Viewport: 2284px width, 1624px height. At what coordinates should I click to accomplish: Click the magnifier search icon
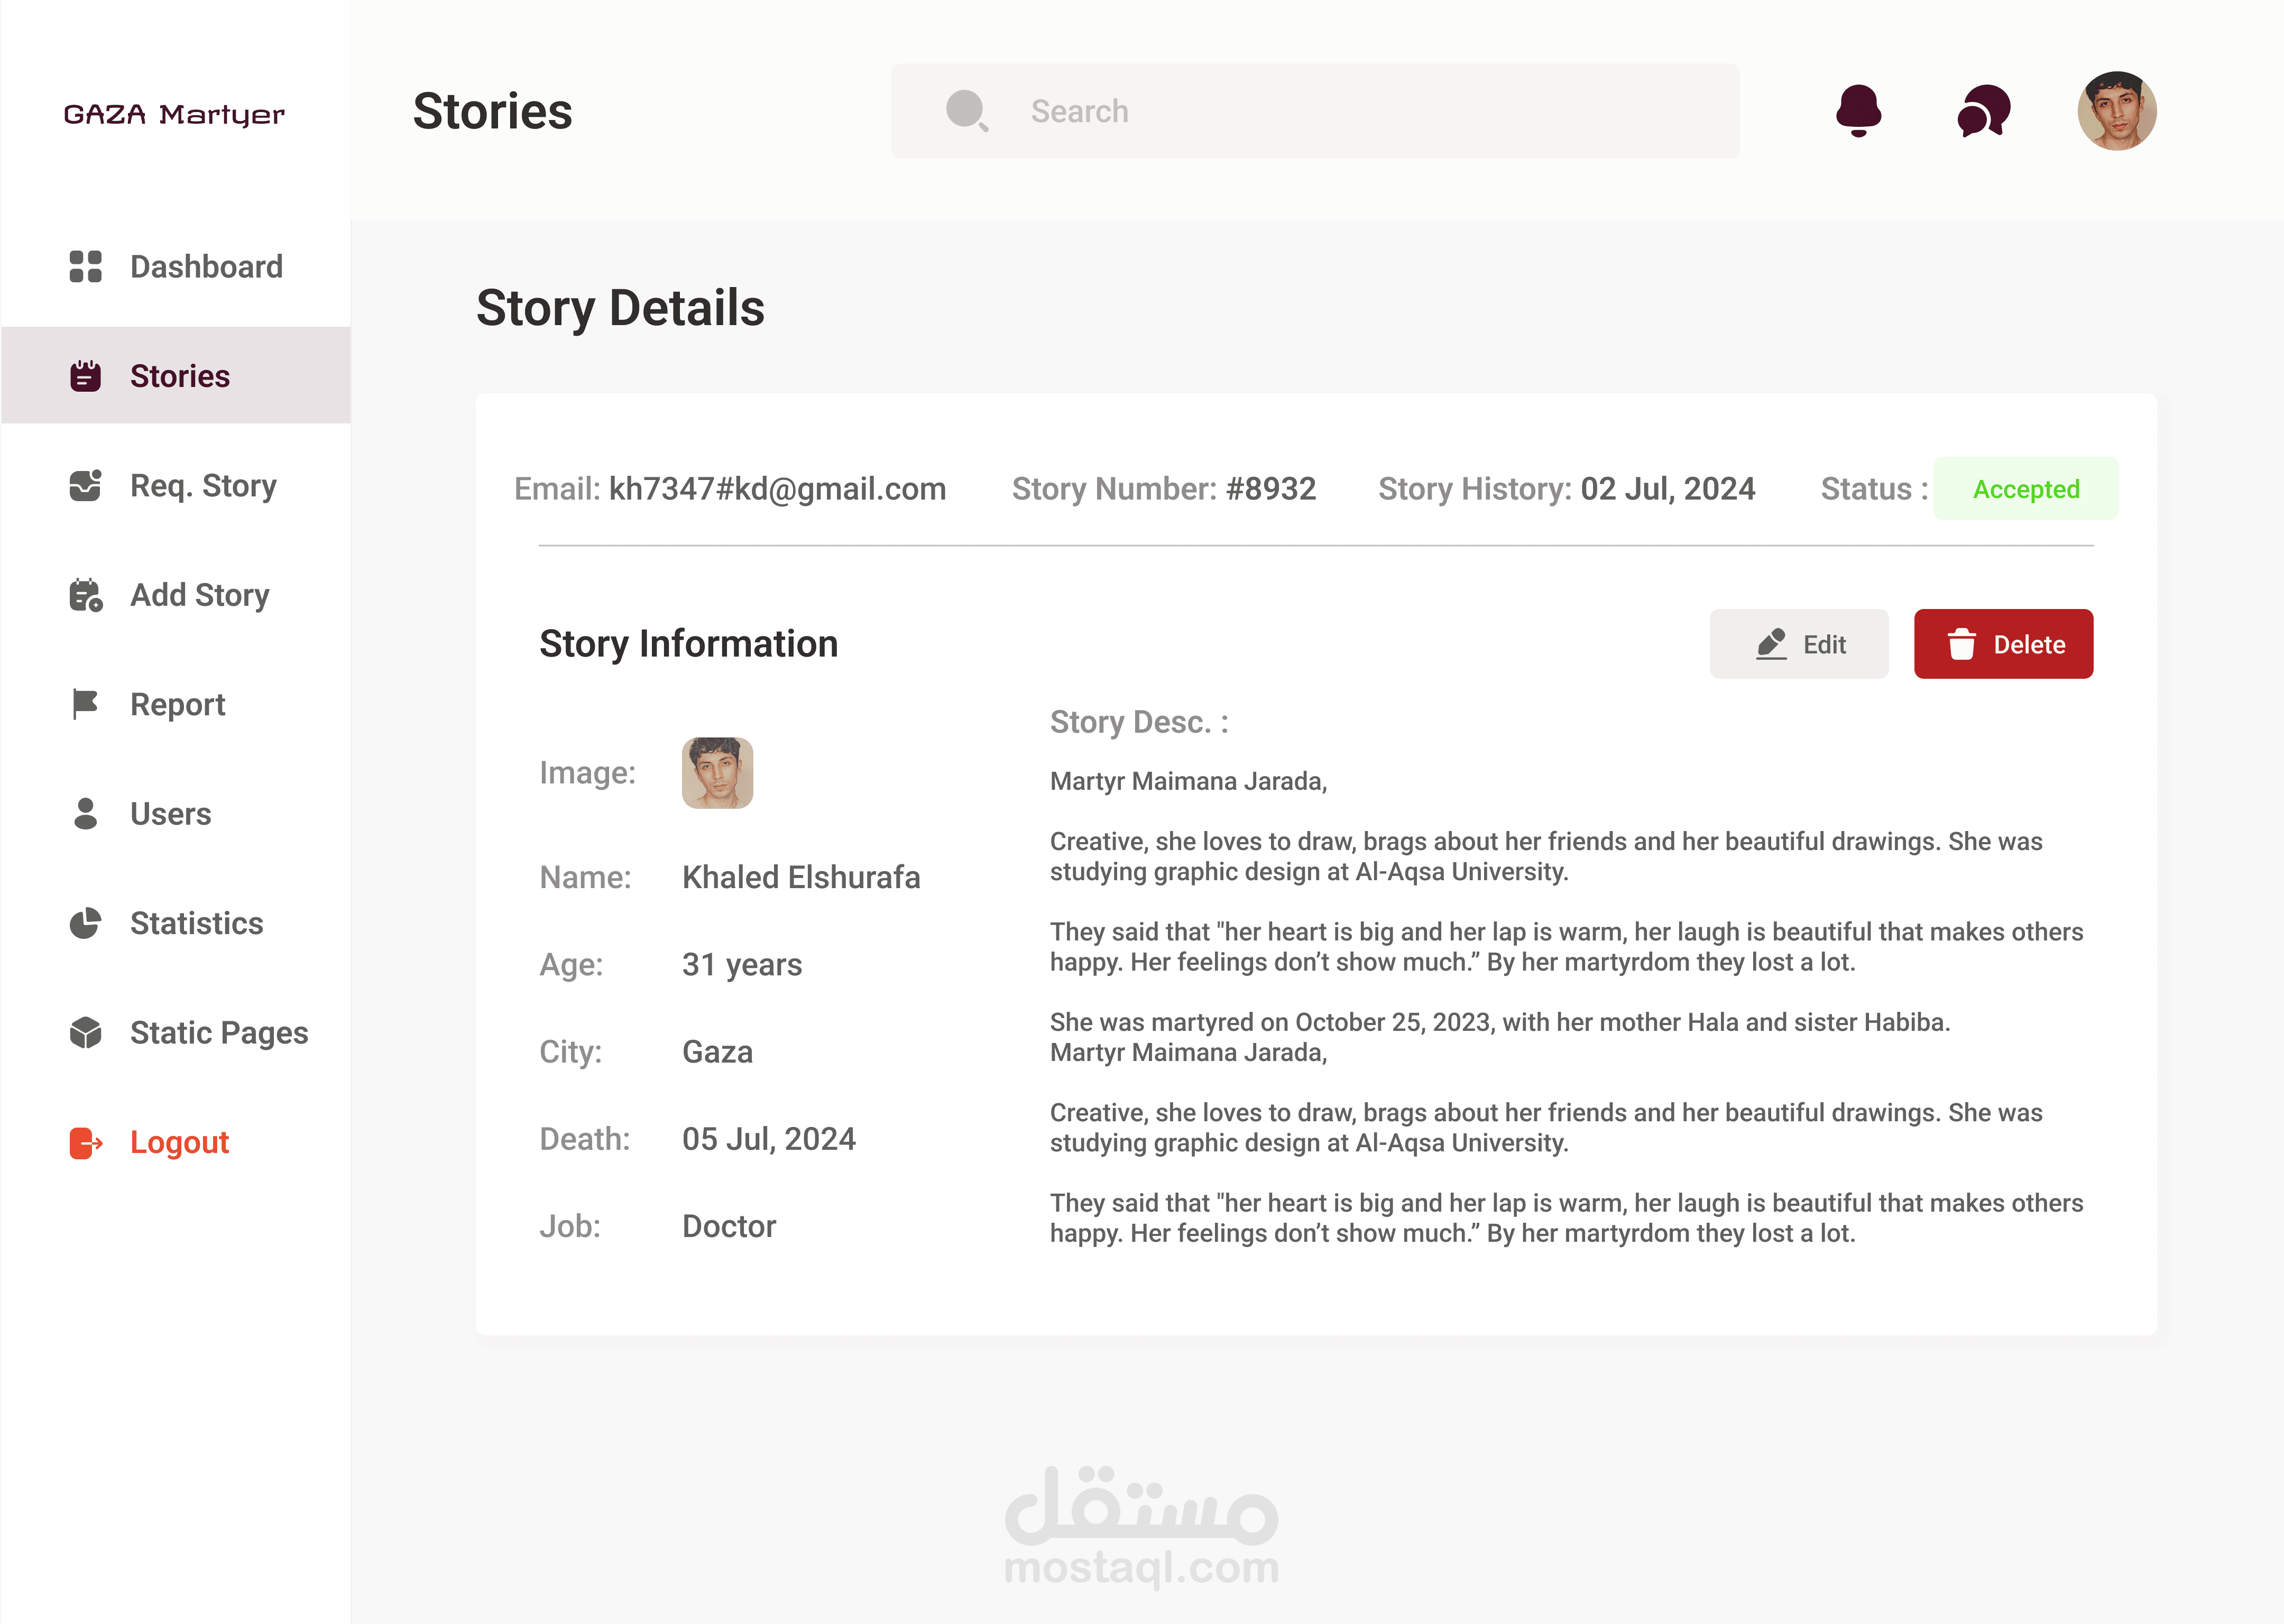point(967,111)
